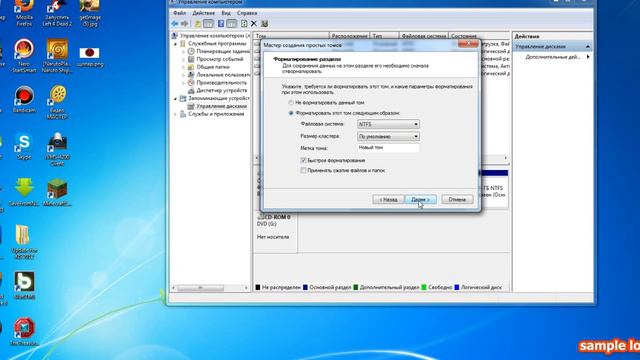Click the Up one level folder icon
640x360 pixels.
pyautogui.click(x=198, y=24)
